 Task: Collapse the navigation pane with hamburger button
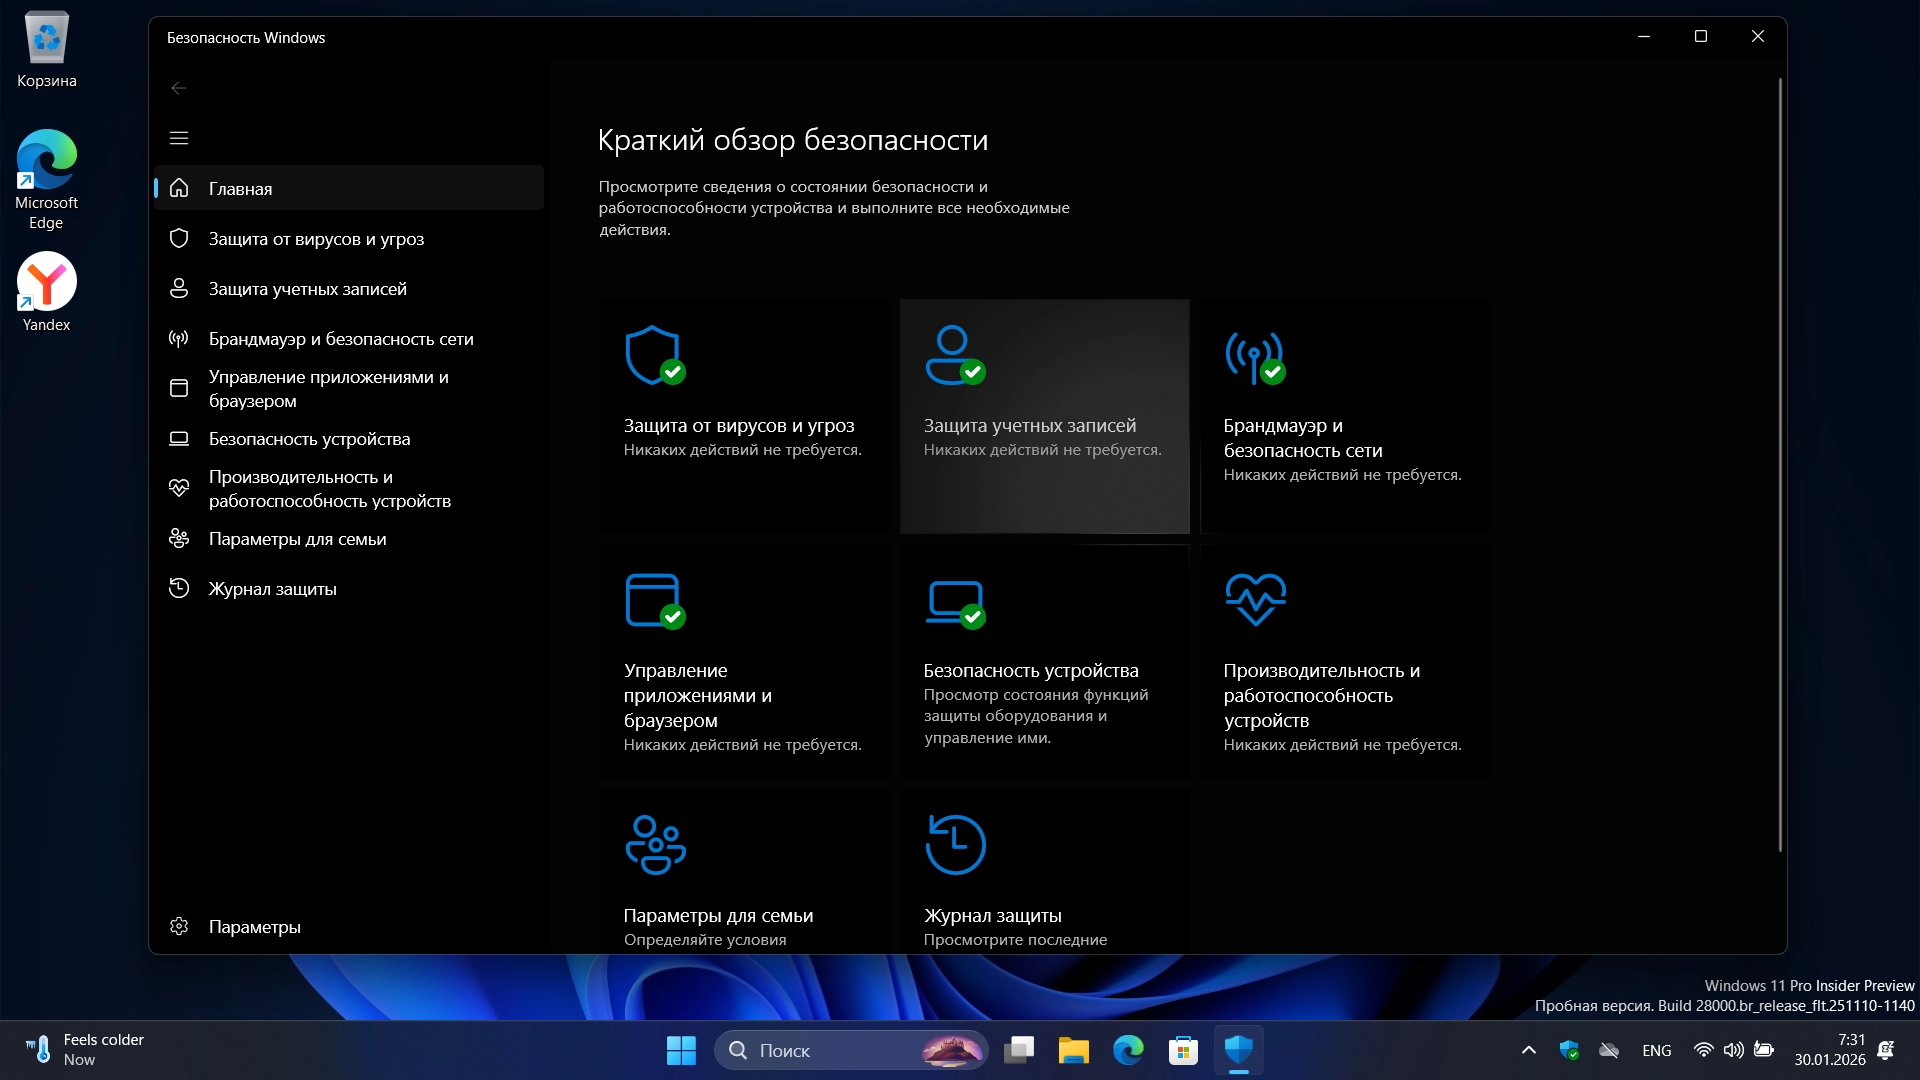(x=179, y=138)
